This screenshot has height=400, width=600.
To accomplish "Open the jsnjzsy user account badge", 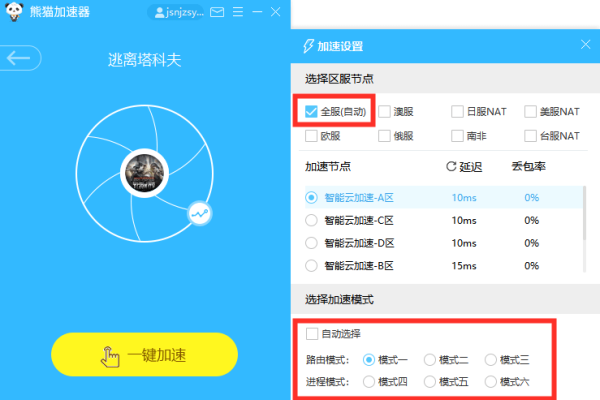I will click(x=176, y=12).
